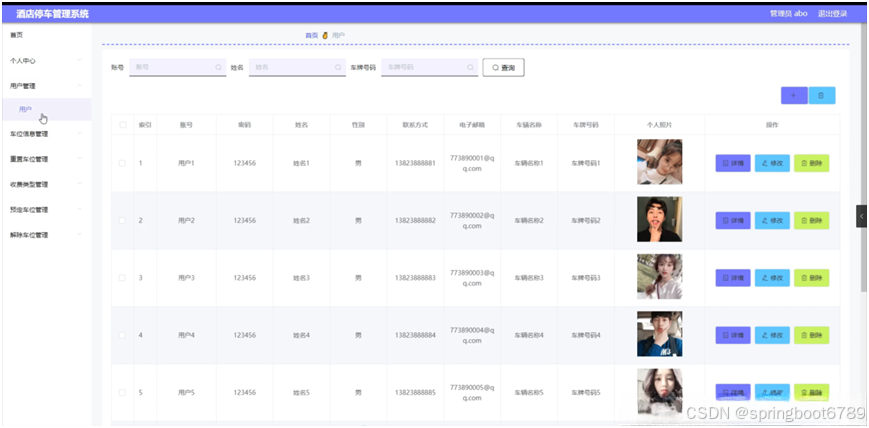This screenshot has height=428, width=869.
Task: Click the 车牌号码3 cell
Action: tap(586, 278)
